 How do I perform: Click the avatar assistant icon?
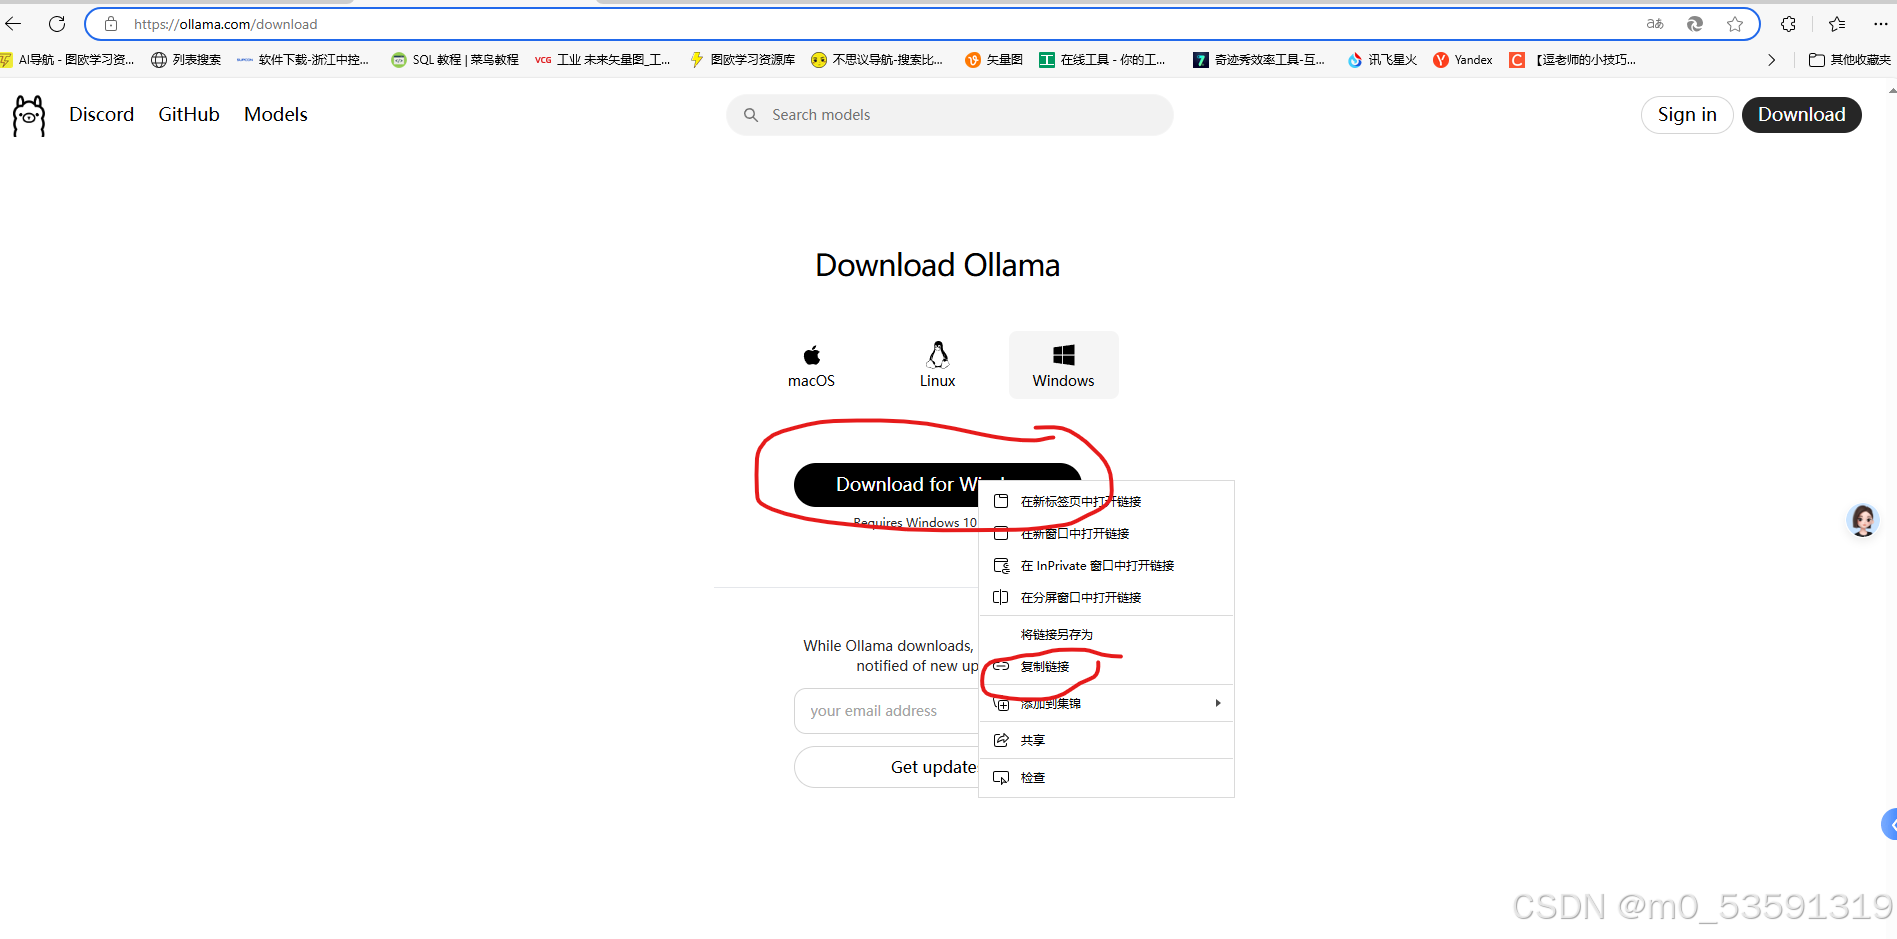(1863, 520)
